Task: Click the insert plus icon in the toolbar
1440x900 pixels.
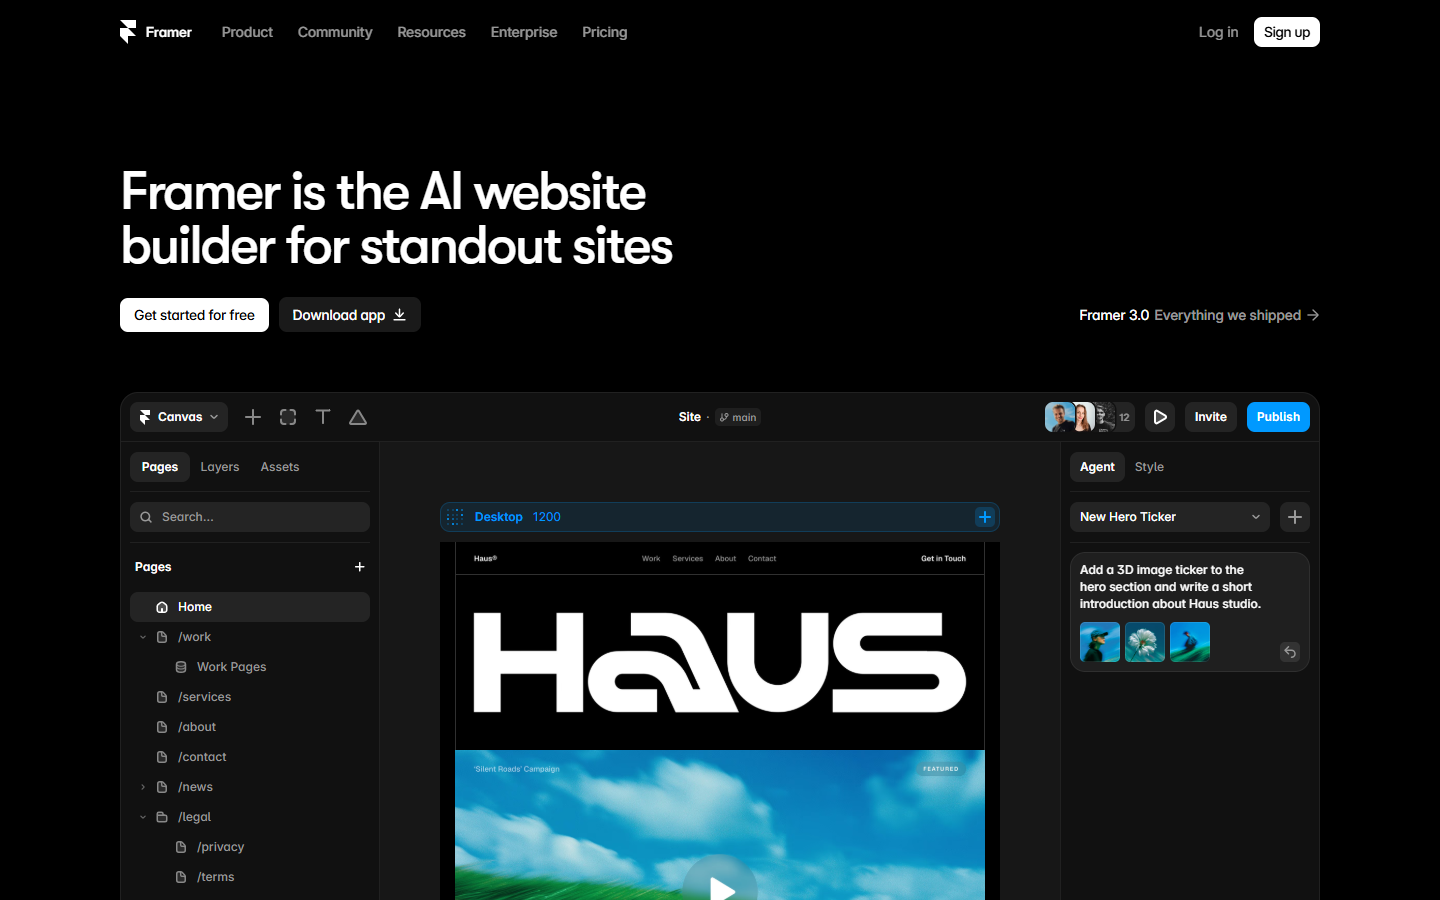Action: coord(253,417)
